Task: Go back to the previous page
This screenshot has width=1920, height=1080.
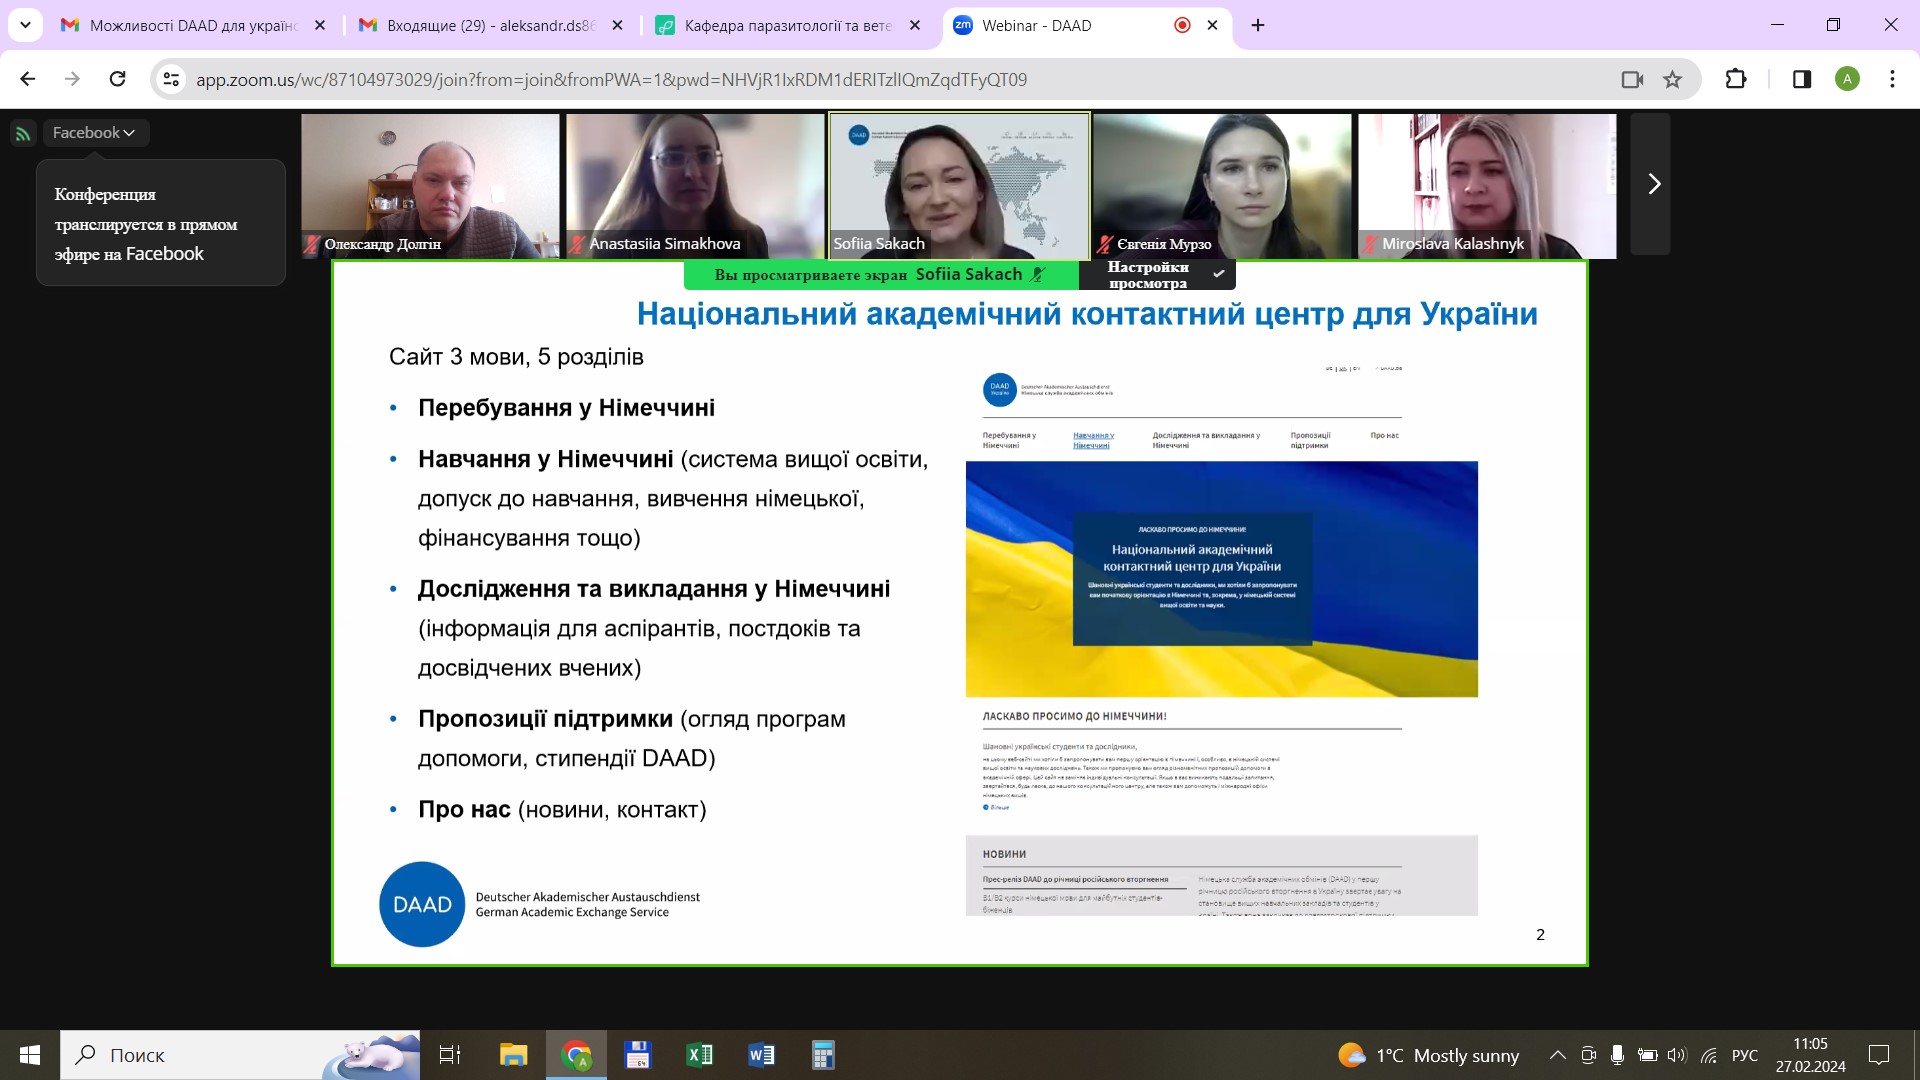Action: click(x=28, y=79)
